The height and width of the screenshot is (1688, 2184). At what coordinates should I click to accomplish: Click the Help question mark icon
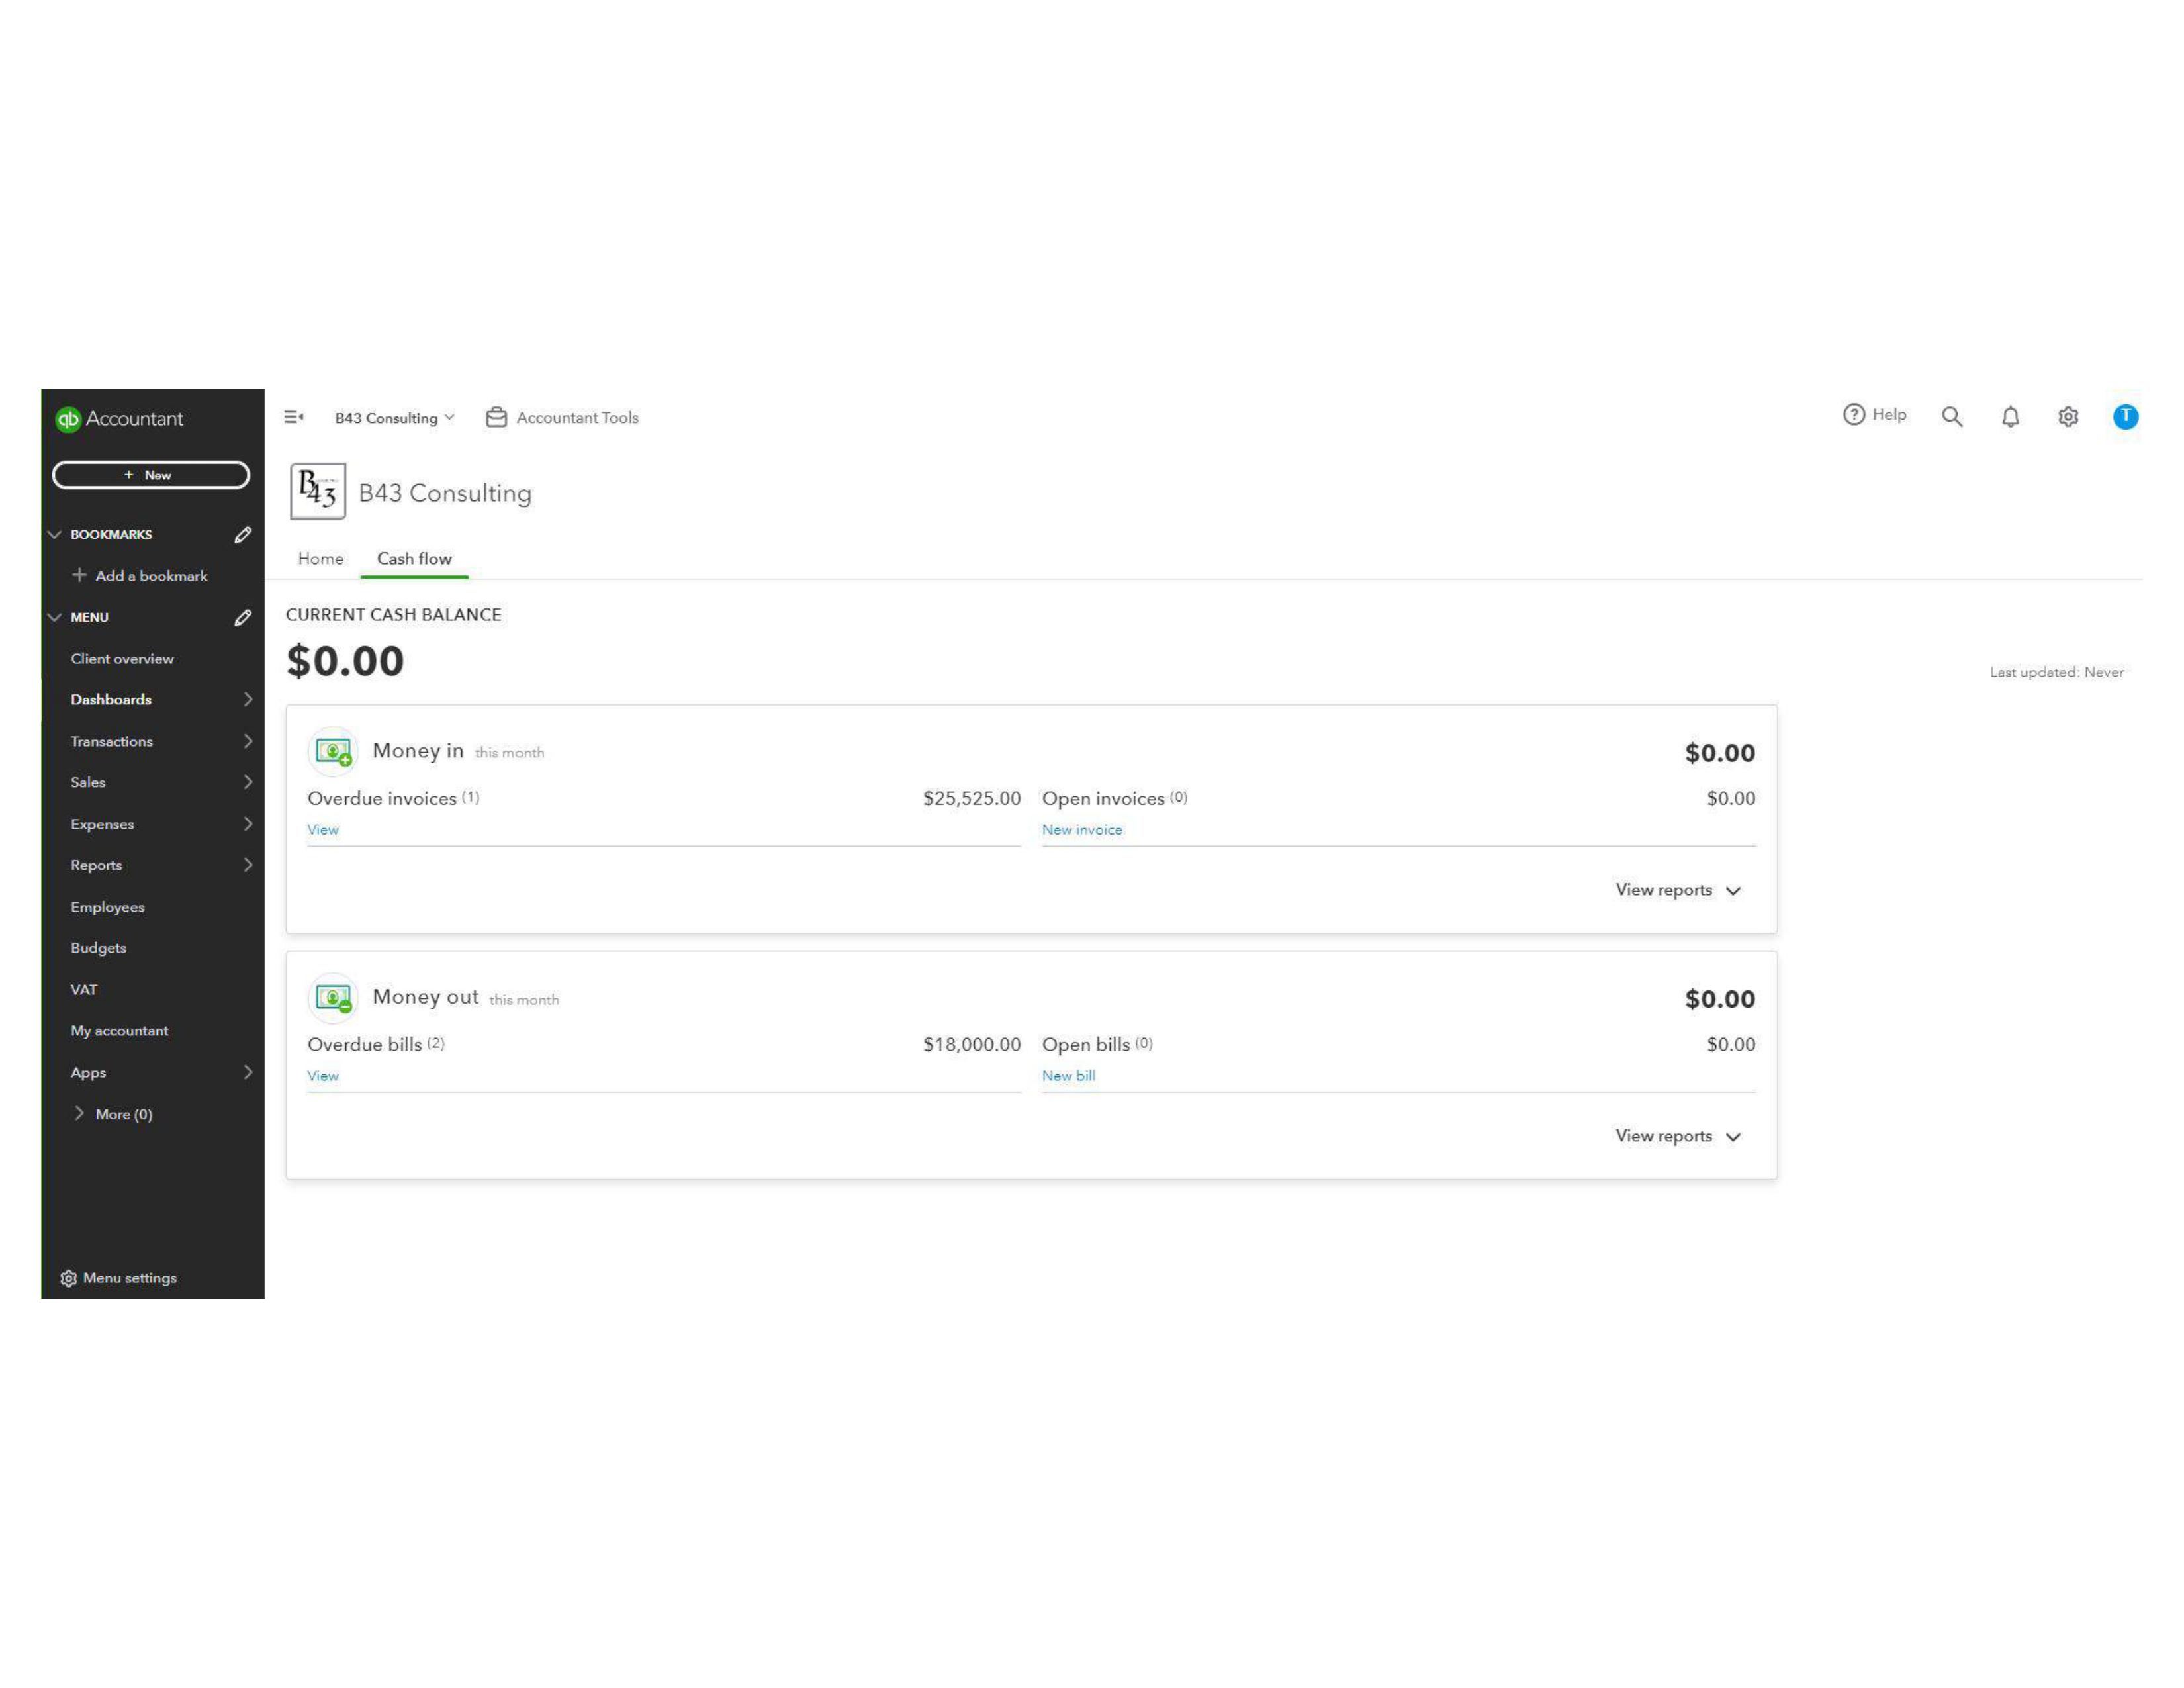click(1853, 415)
